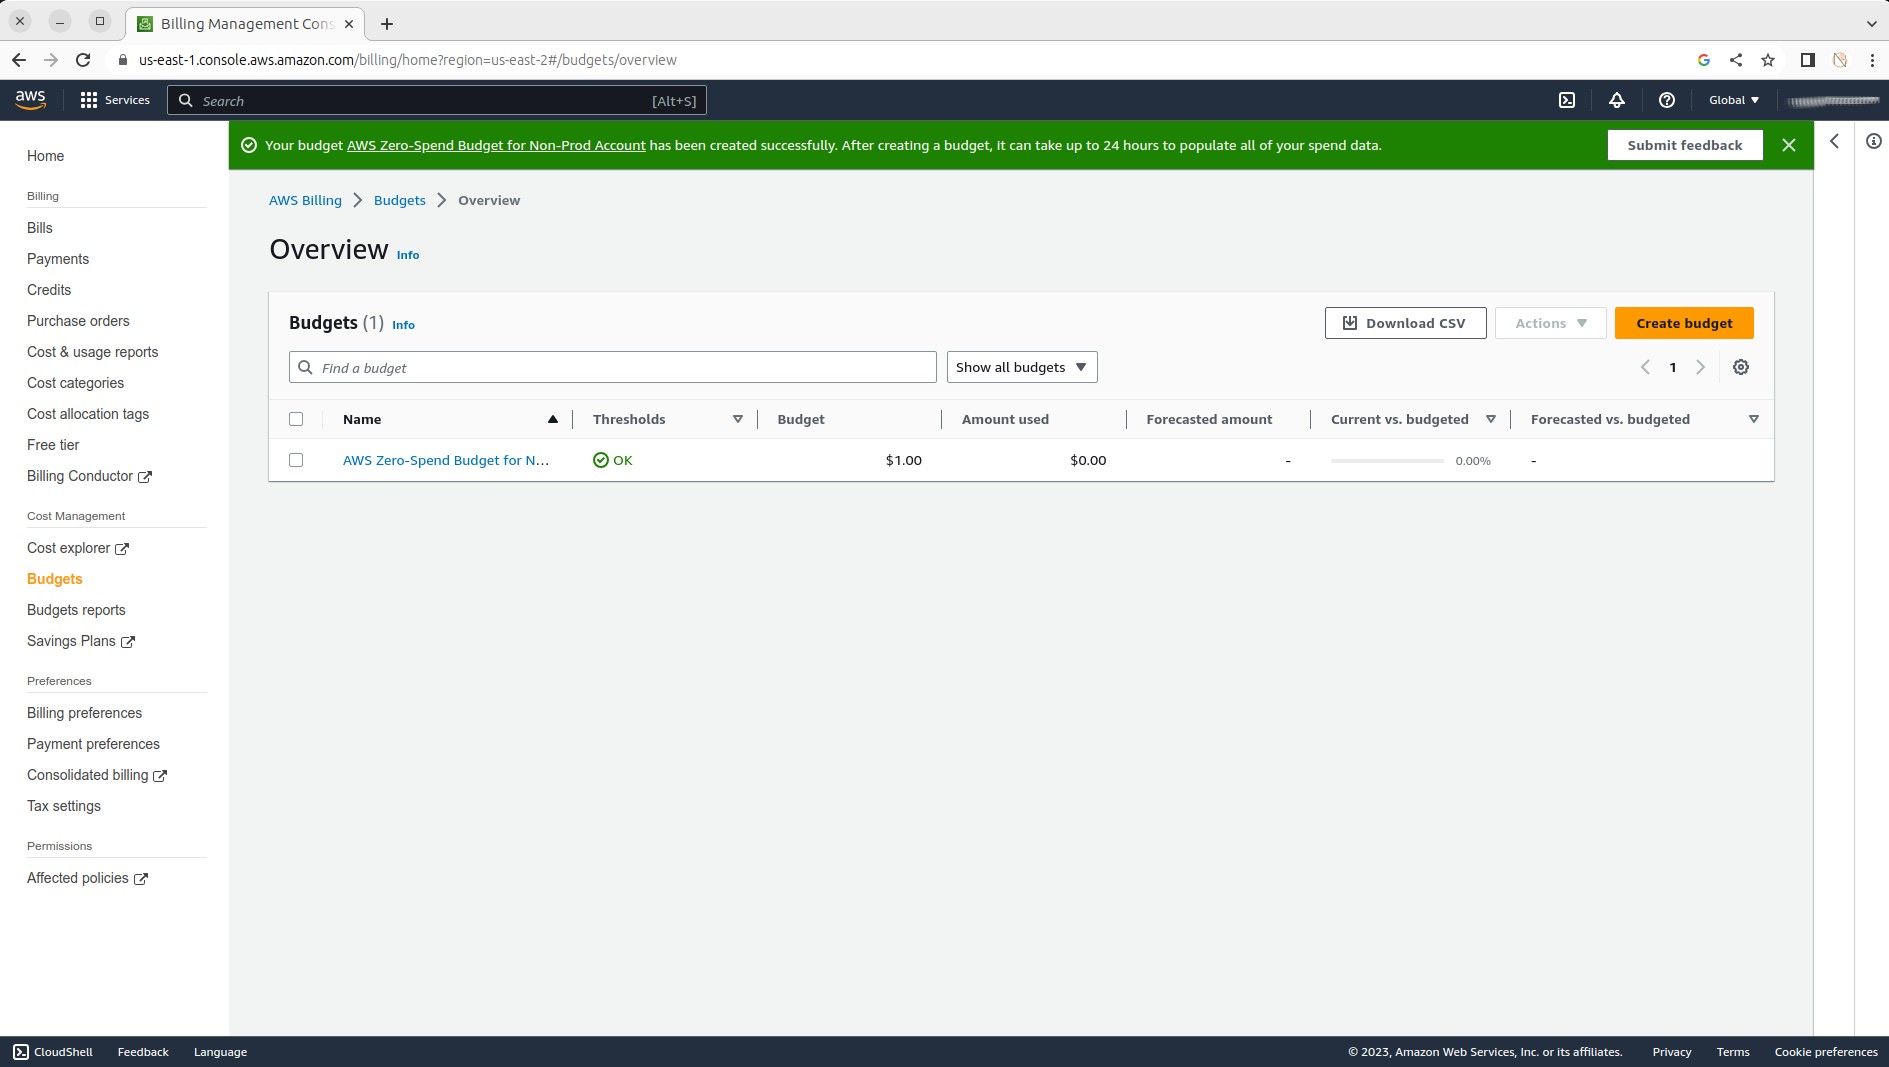This screenshot has height=1067, width=1889.
Task: Open the AWS Zero-Spend Budget link in the table
Action: point(446,460)
